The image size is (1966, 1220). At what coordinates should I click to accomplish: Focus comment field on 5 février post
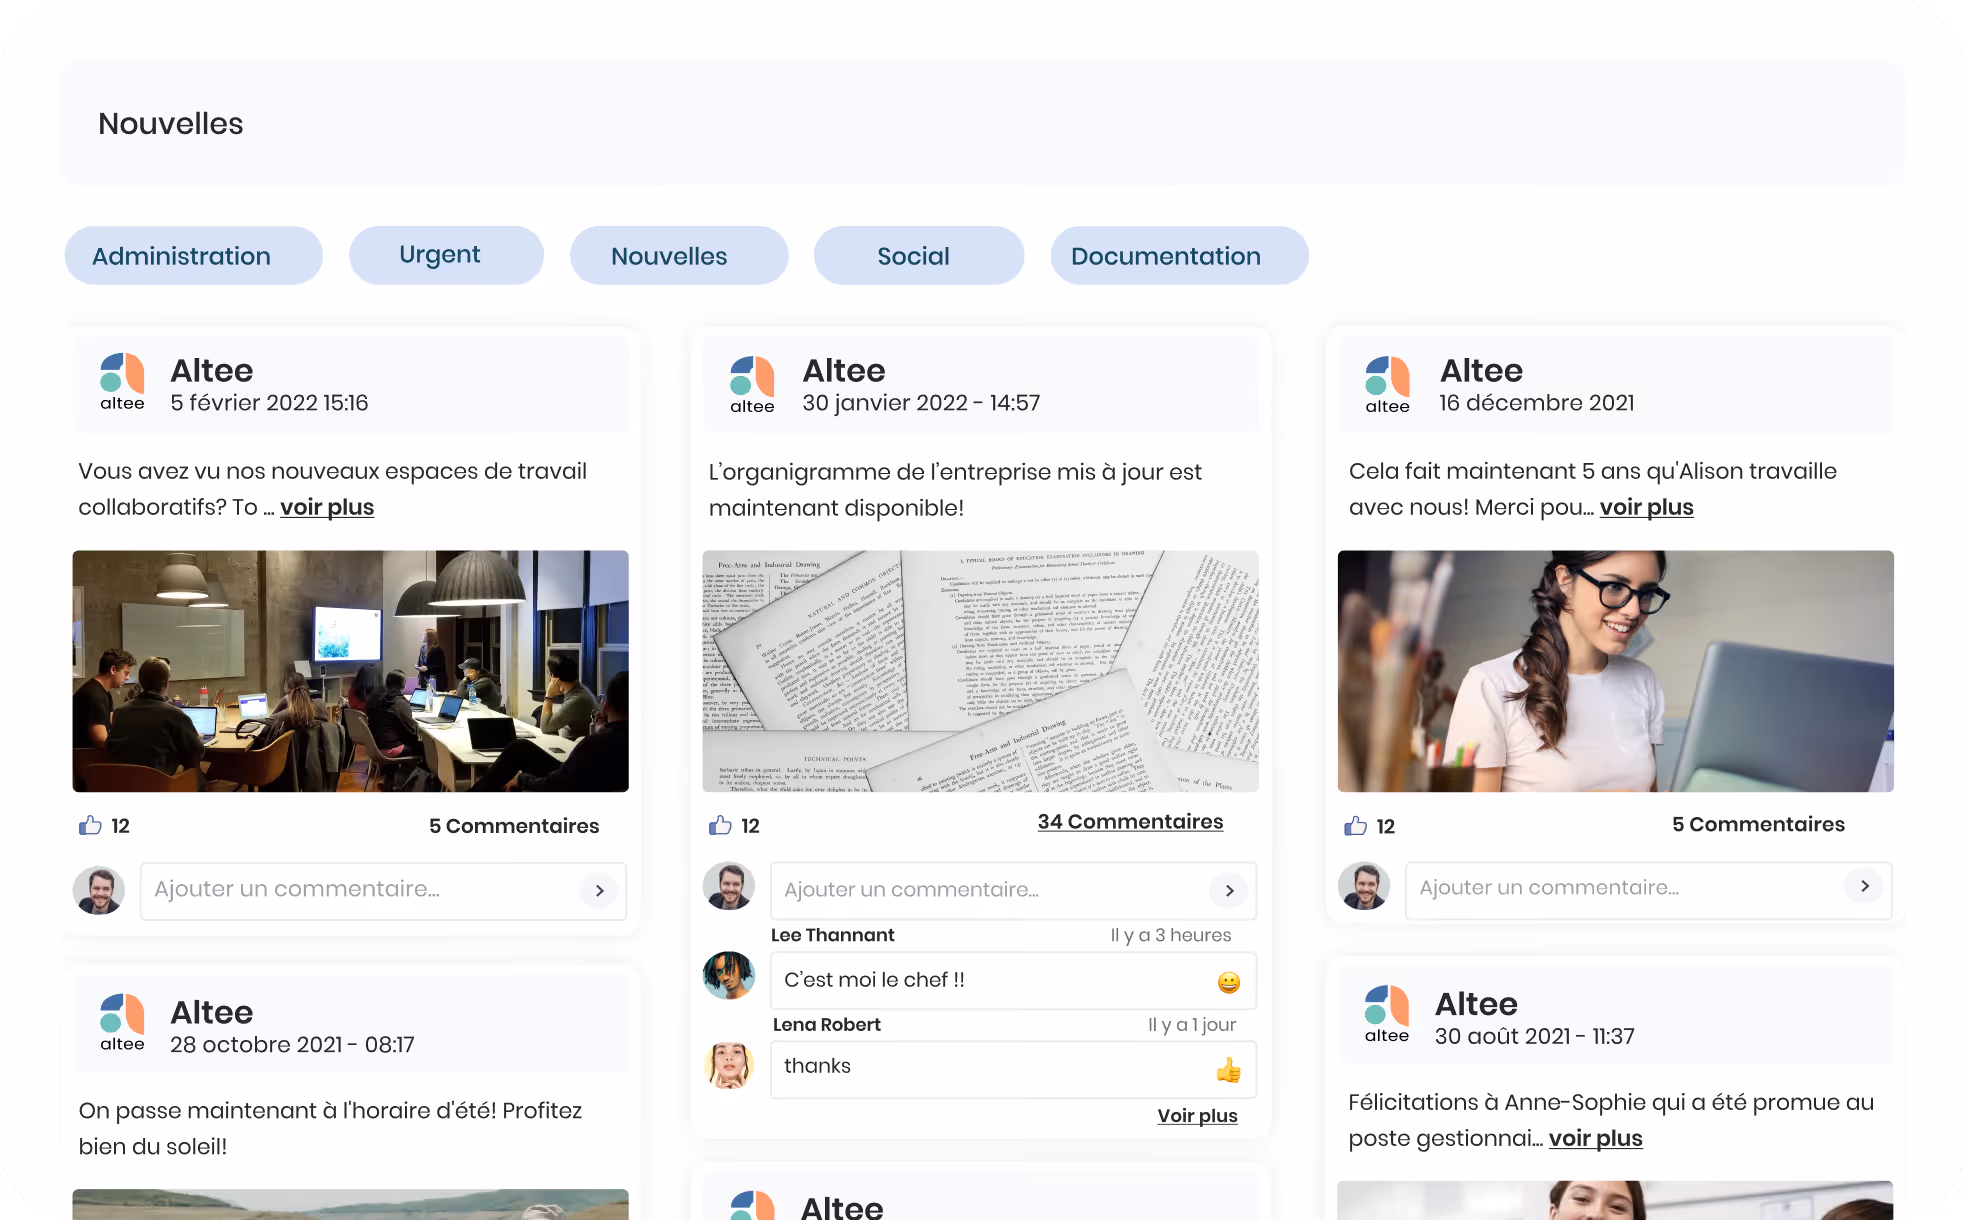coord(383,890)
